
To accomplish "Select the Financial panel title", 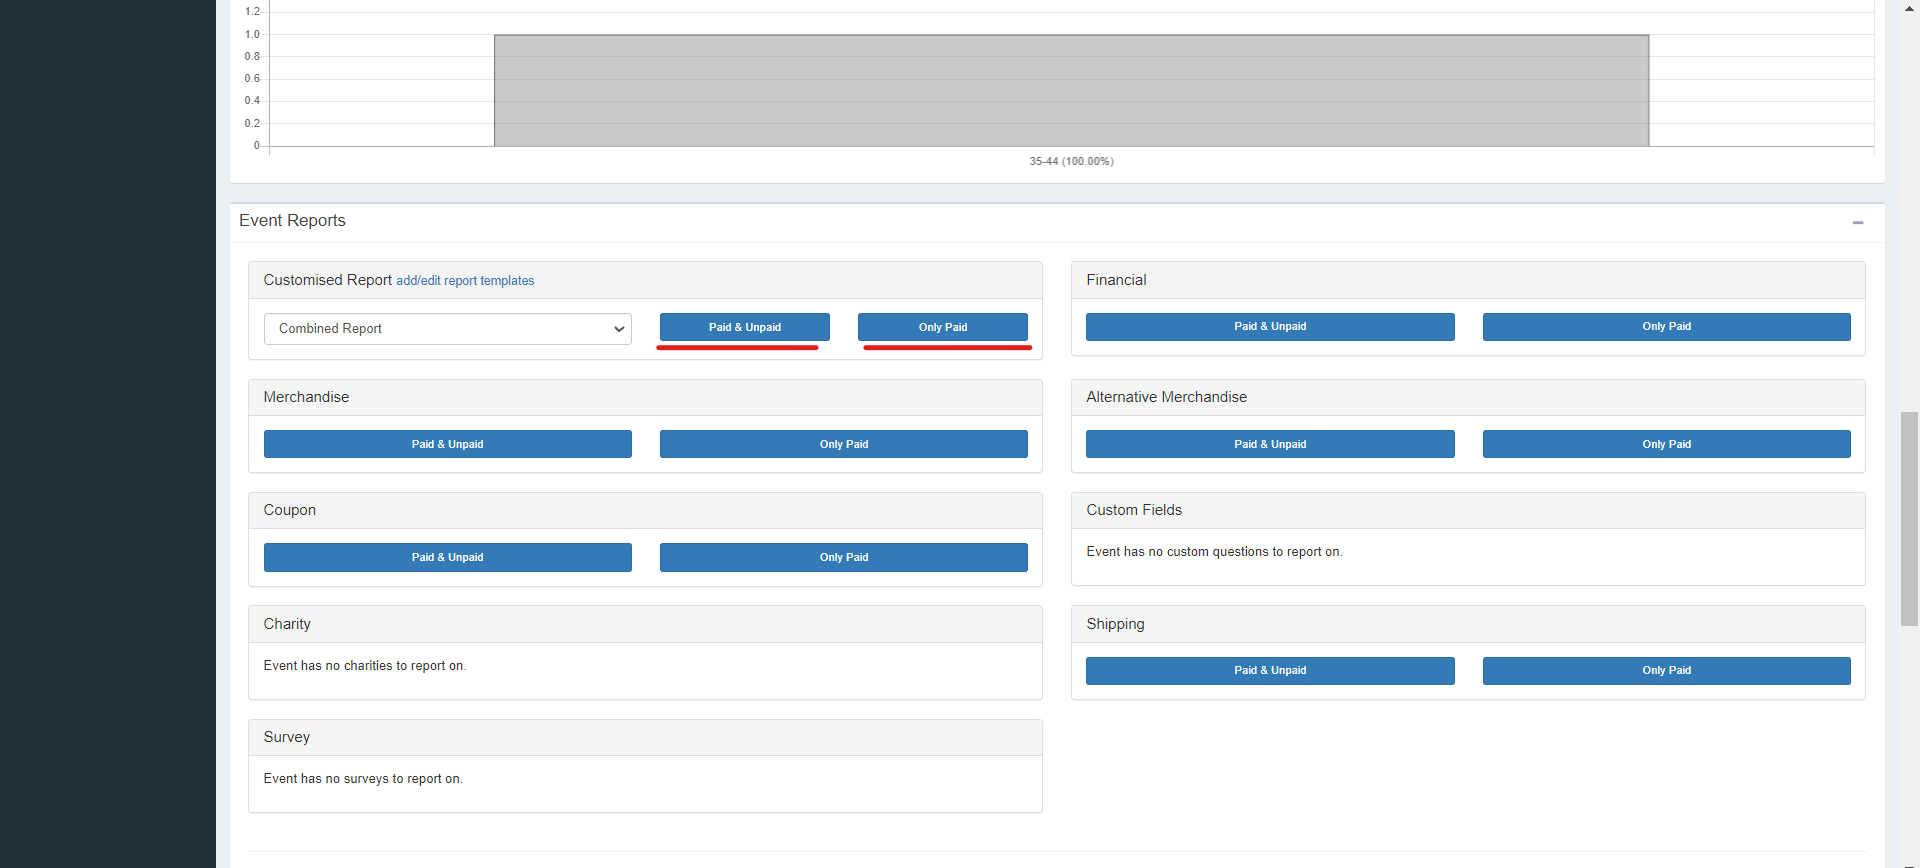I will click(1116, 280).
